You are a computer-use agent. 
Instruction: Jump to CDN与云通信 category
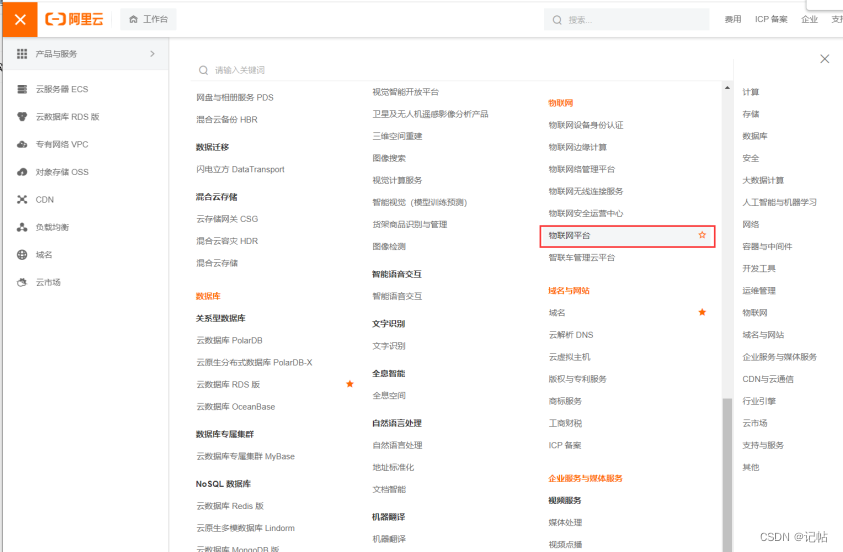tap(768, 379)
